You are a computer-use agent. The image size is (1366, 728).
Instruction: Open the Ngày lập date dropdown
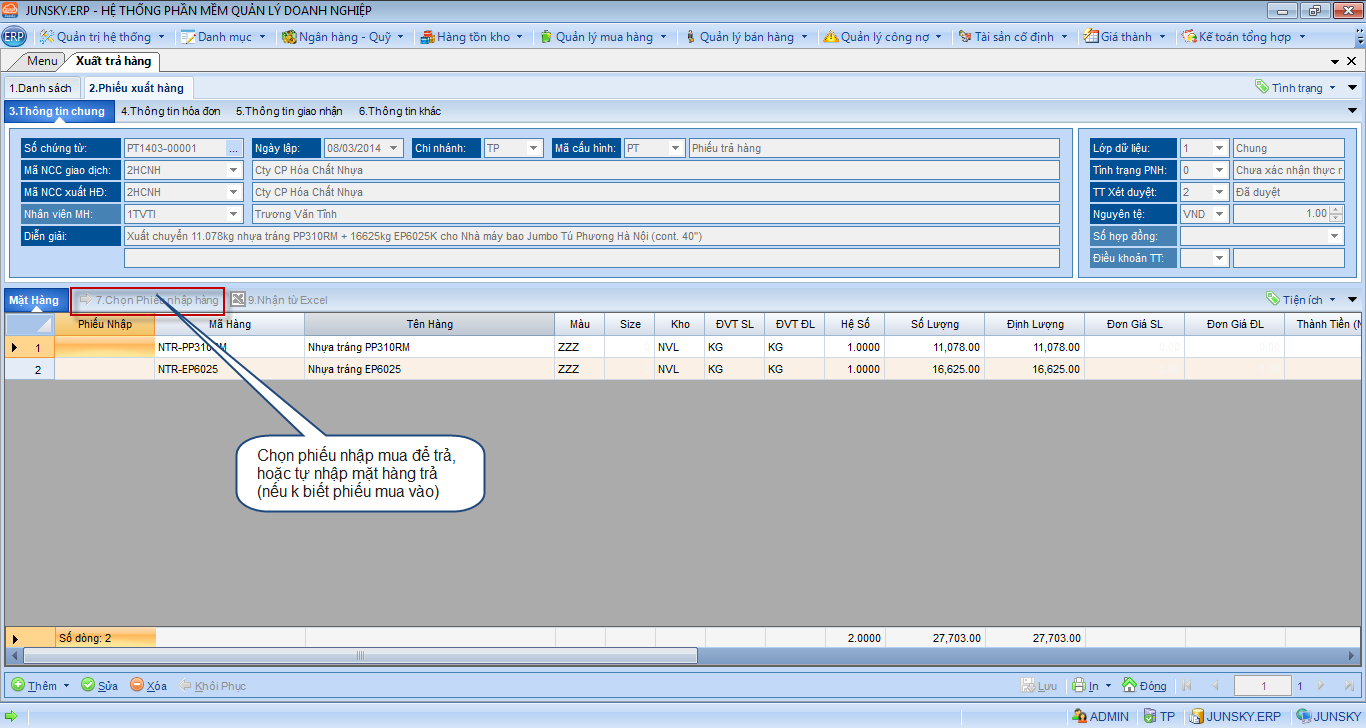(x=394, y=148)
